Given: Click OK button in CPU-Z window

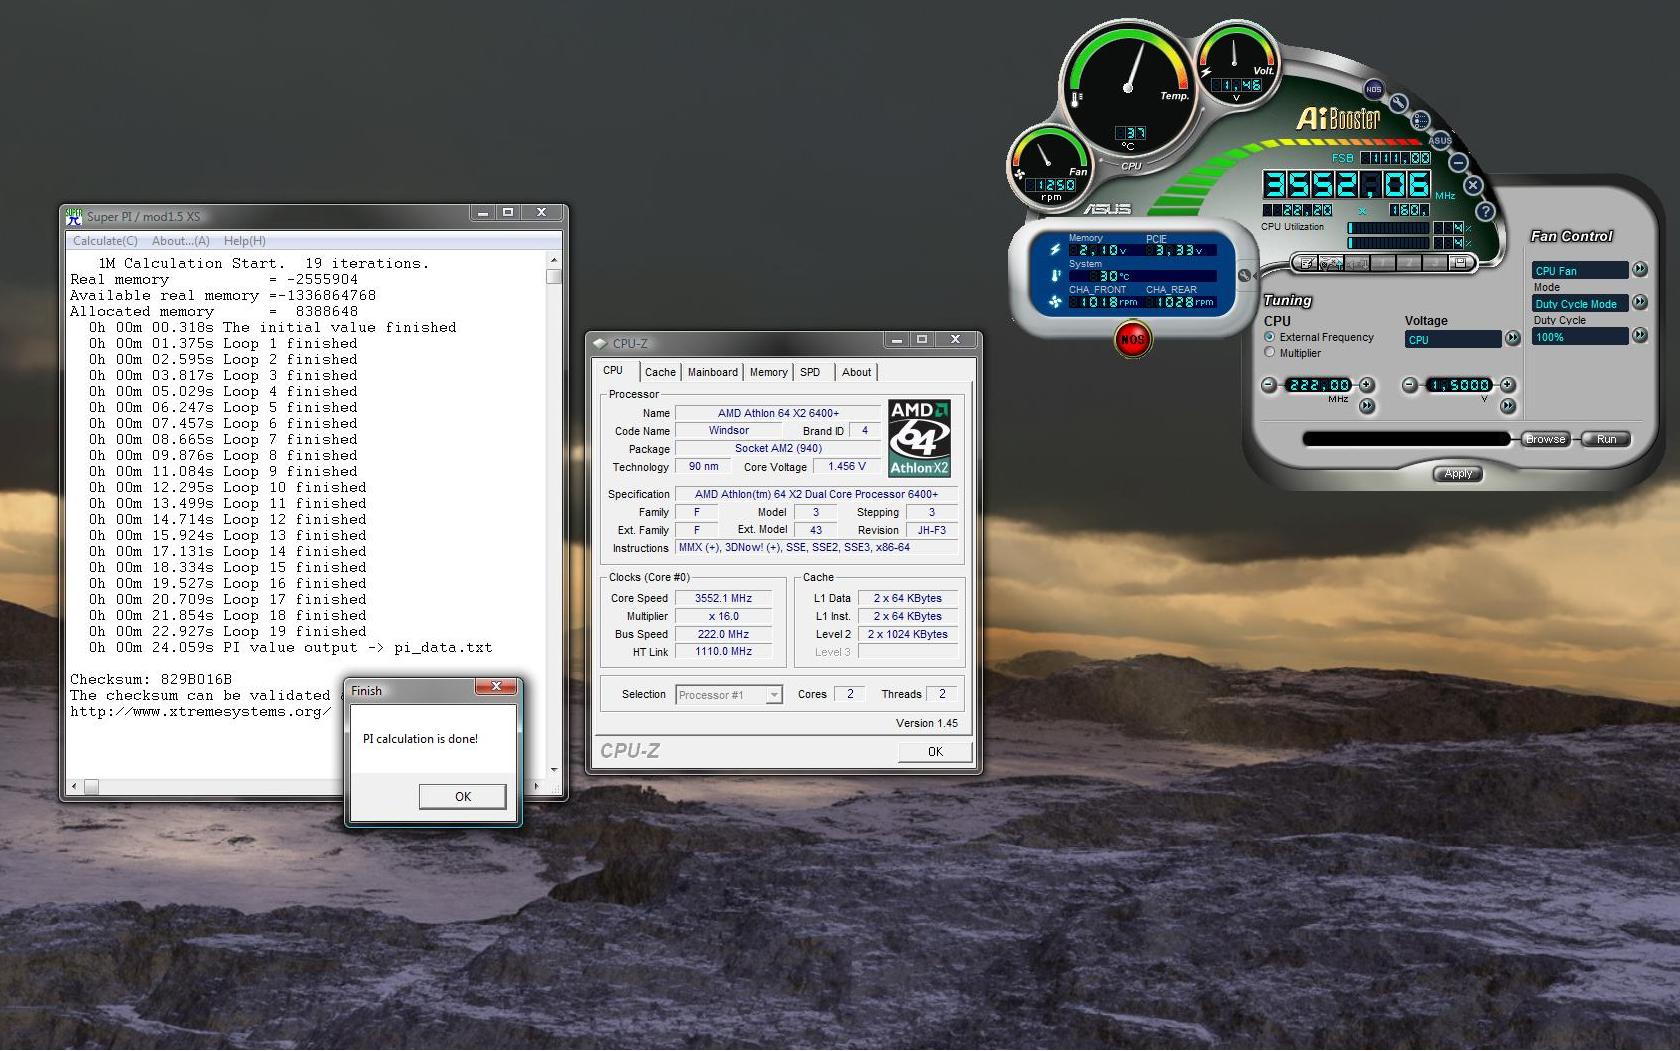Looking at the screenshot, I should click(935, 752).
